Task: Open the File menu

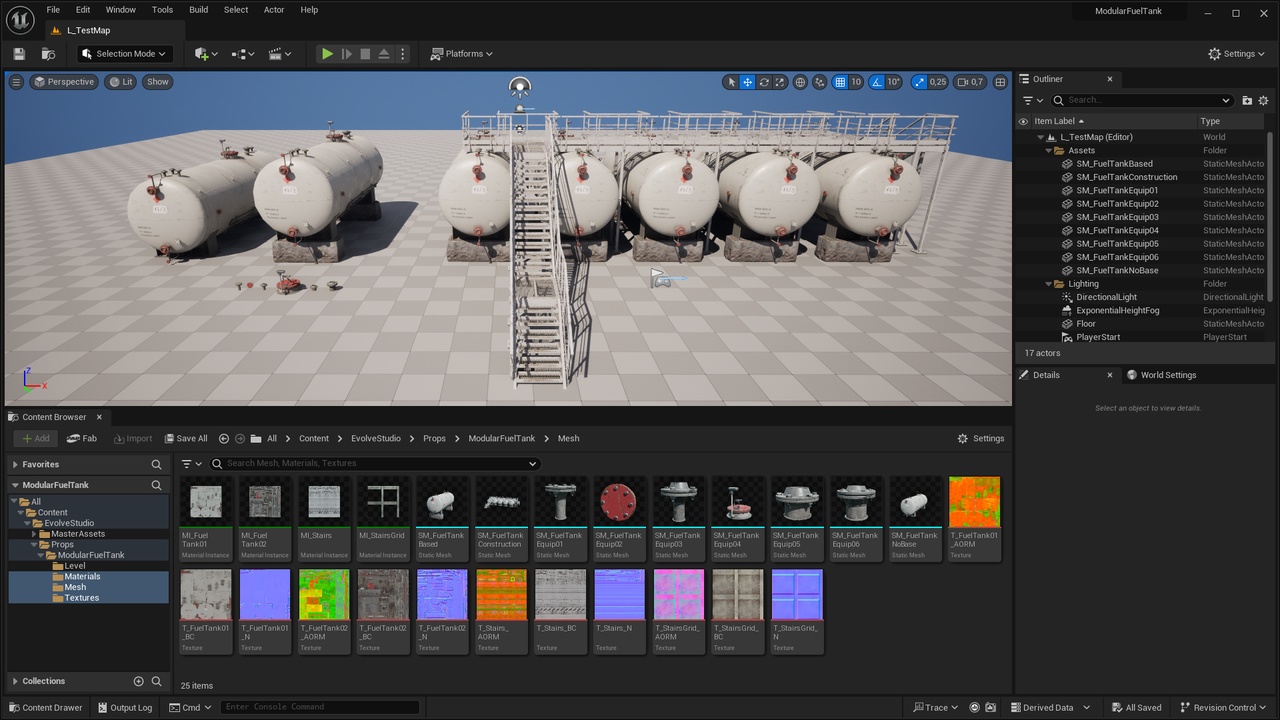Action: (53, 10)
